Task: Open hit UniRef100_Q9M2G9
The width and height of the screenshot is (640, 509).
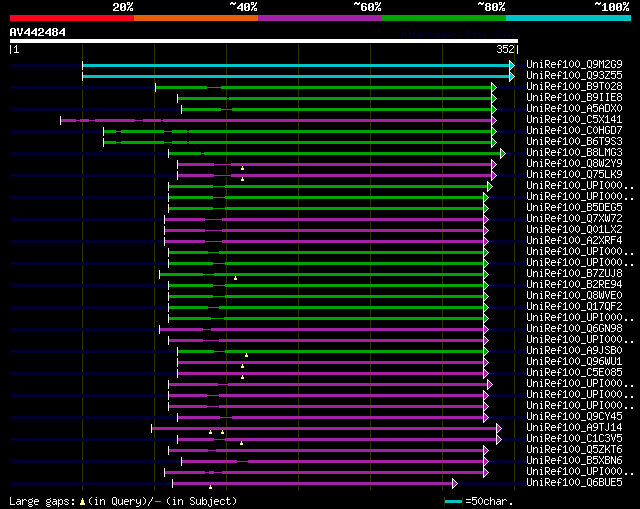Action: (574, 64)
